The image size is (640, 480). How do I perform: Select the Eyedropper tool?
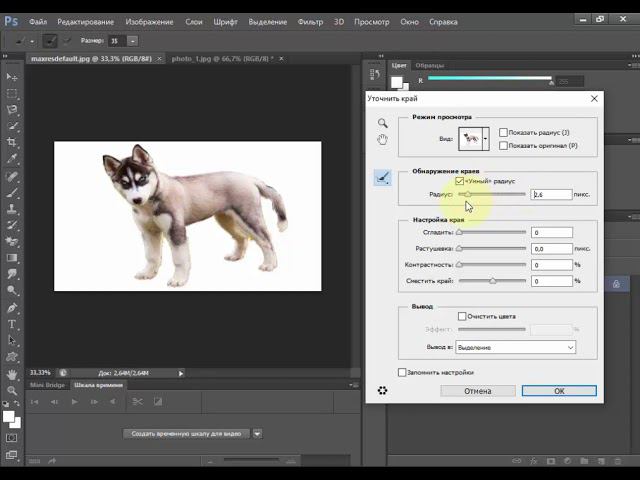(12, 159)
